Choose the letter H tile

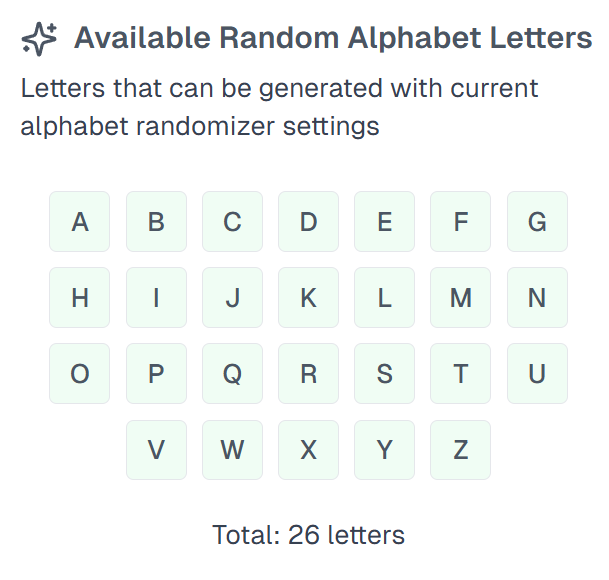pyautogui.click(x=80, y=298)
